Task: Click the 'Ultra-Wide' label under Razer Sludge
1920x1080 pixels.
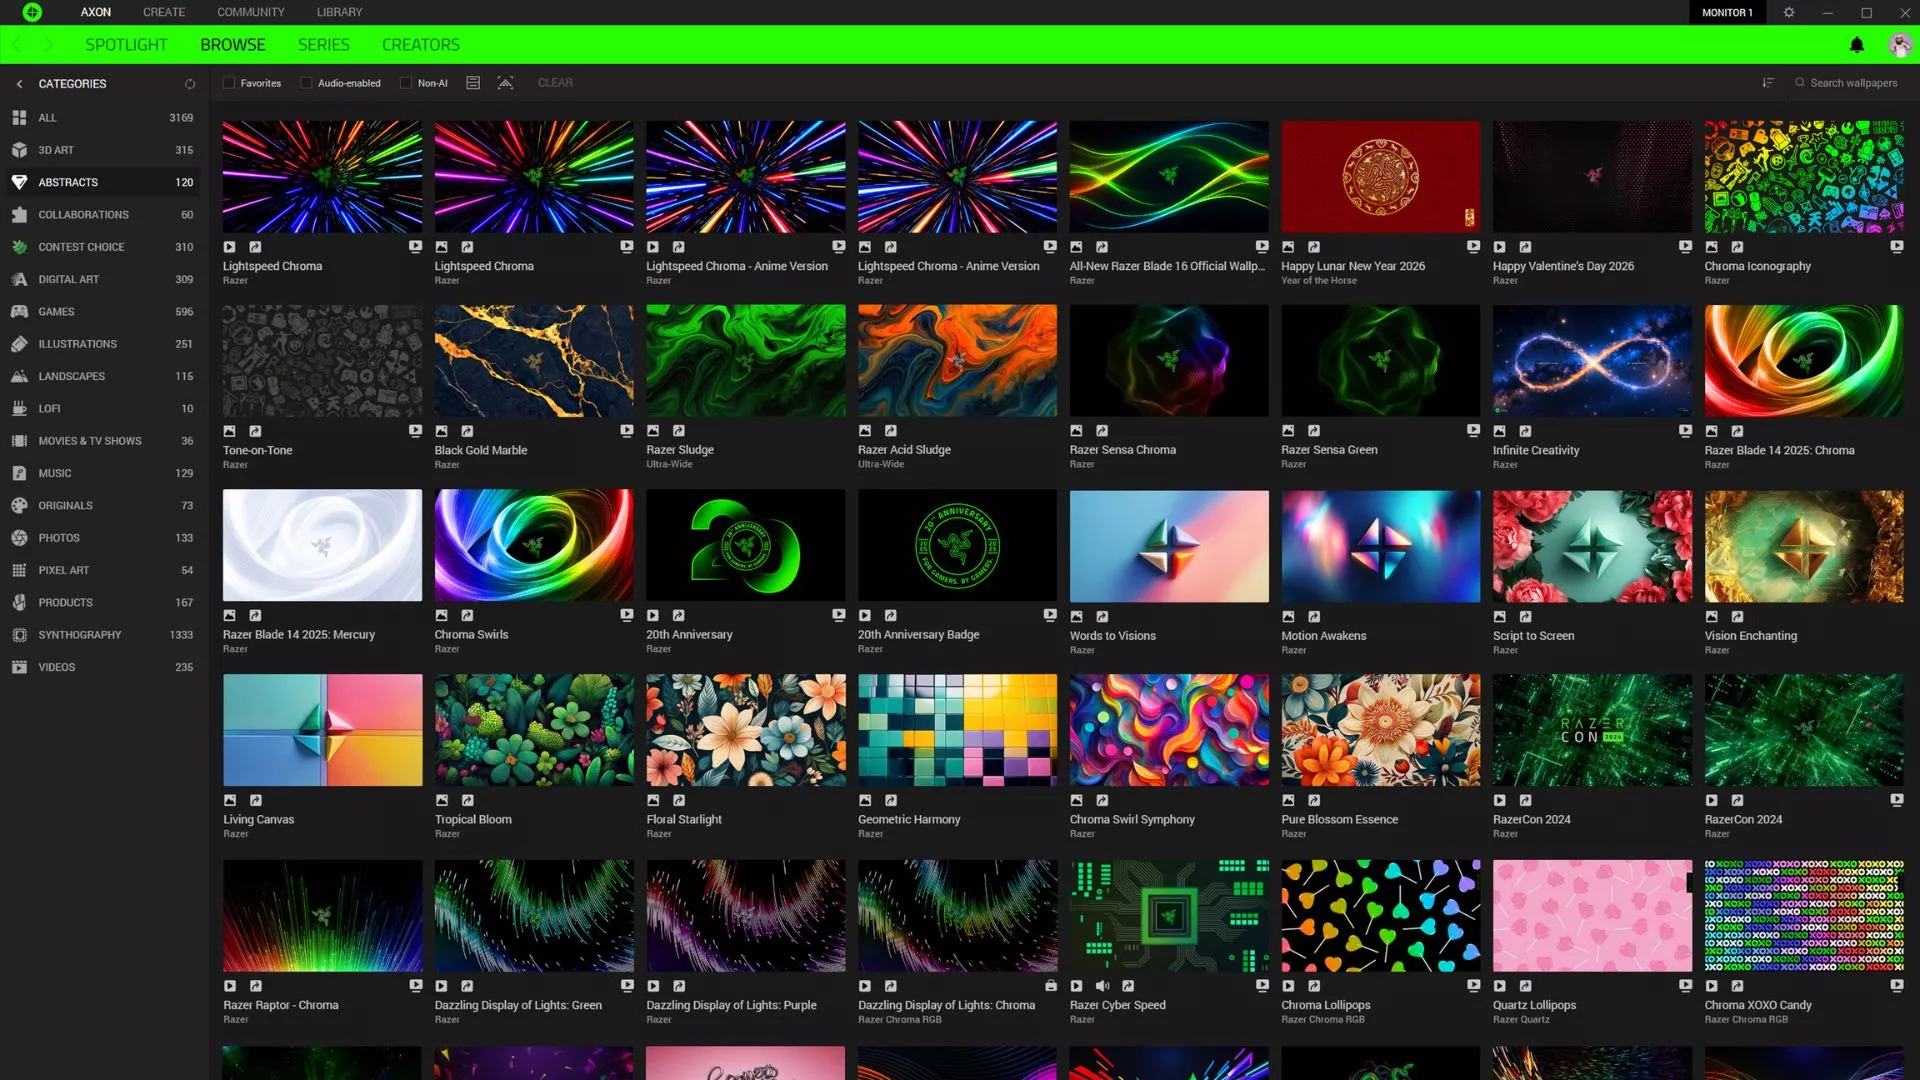Action: pyautogui.click(x=669, y=465)
